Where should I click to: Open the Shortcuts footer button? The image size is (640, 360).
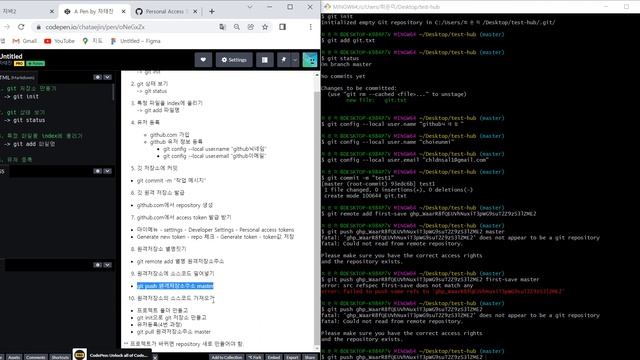coord(60,357)
